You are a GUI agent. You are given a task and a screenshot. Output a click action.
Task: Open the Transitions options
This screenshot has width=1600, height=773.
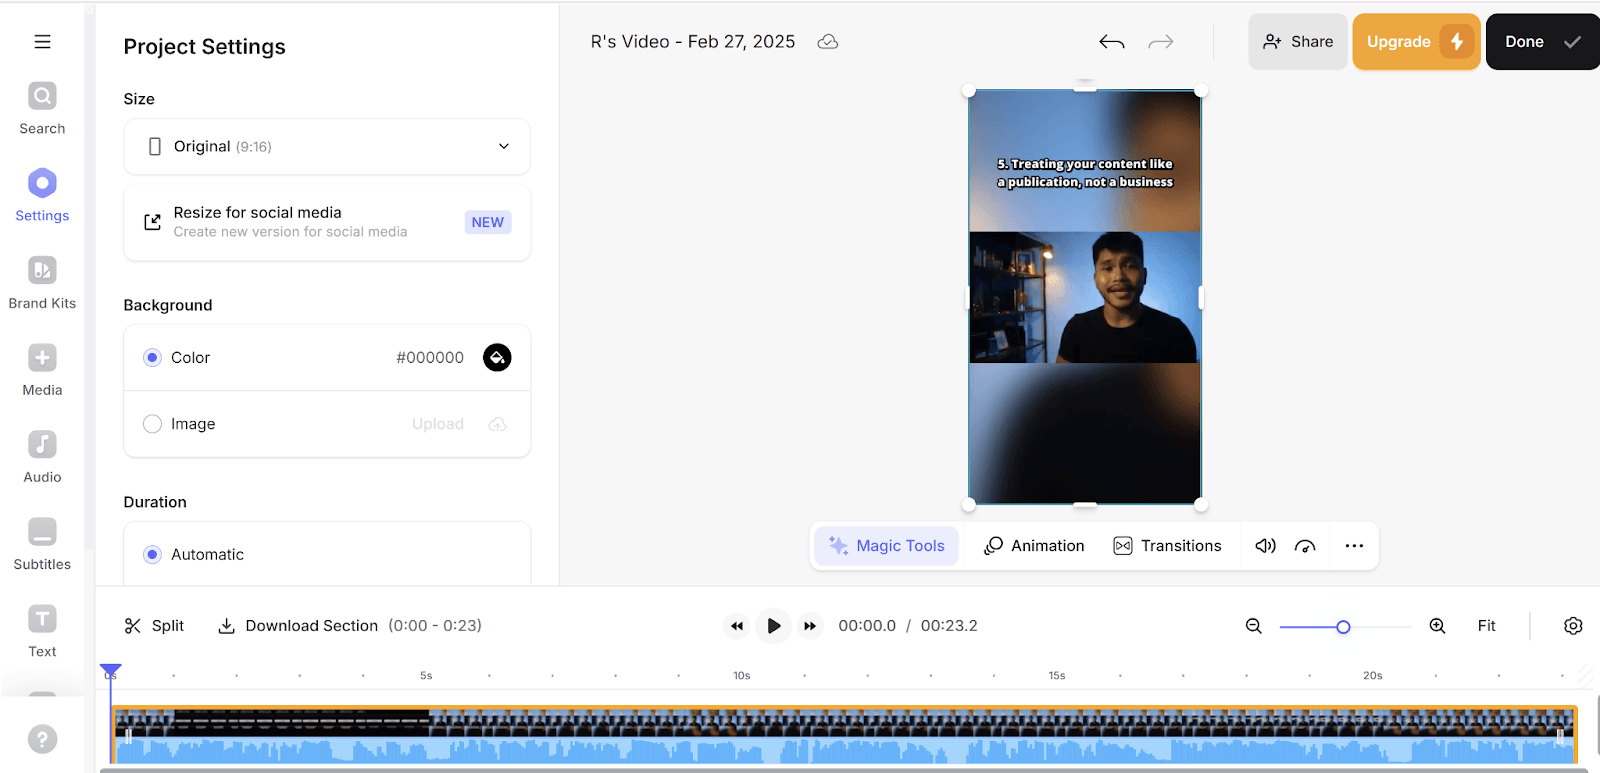1167,546
